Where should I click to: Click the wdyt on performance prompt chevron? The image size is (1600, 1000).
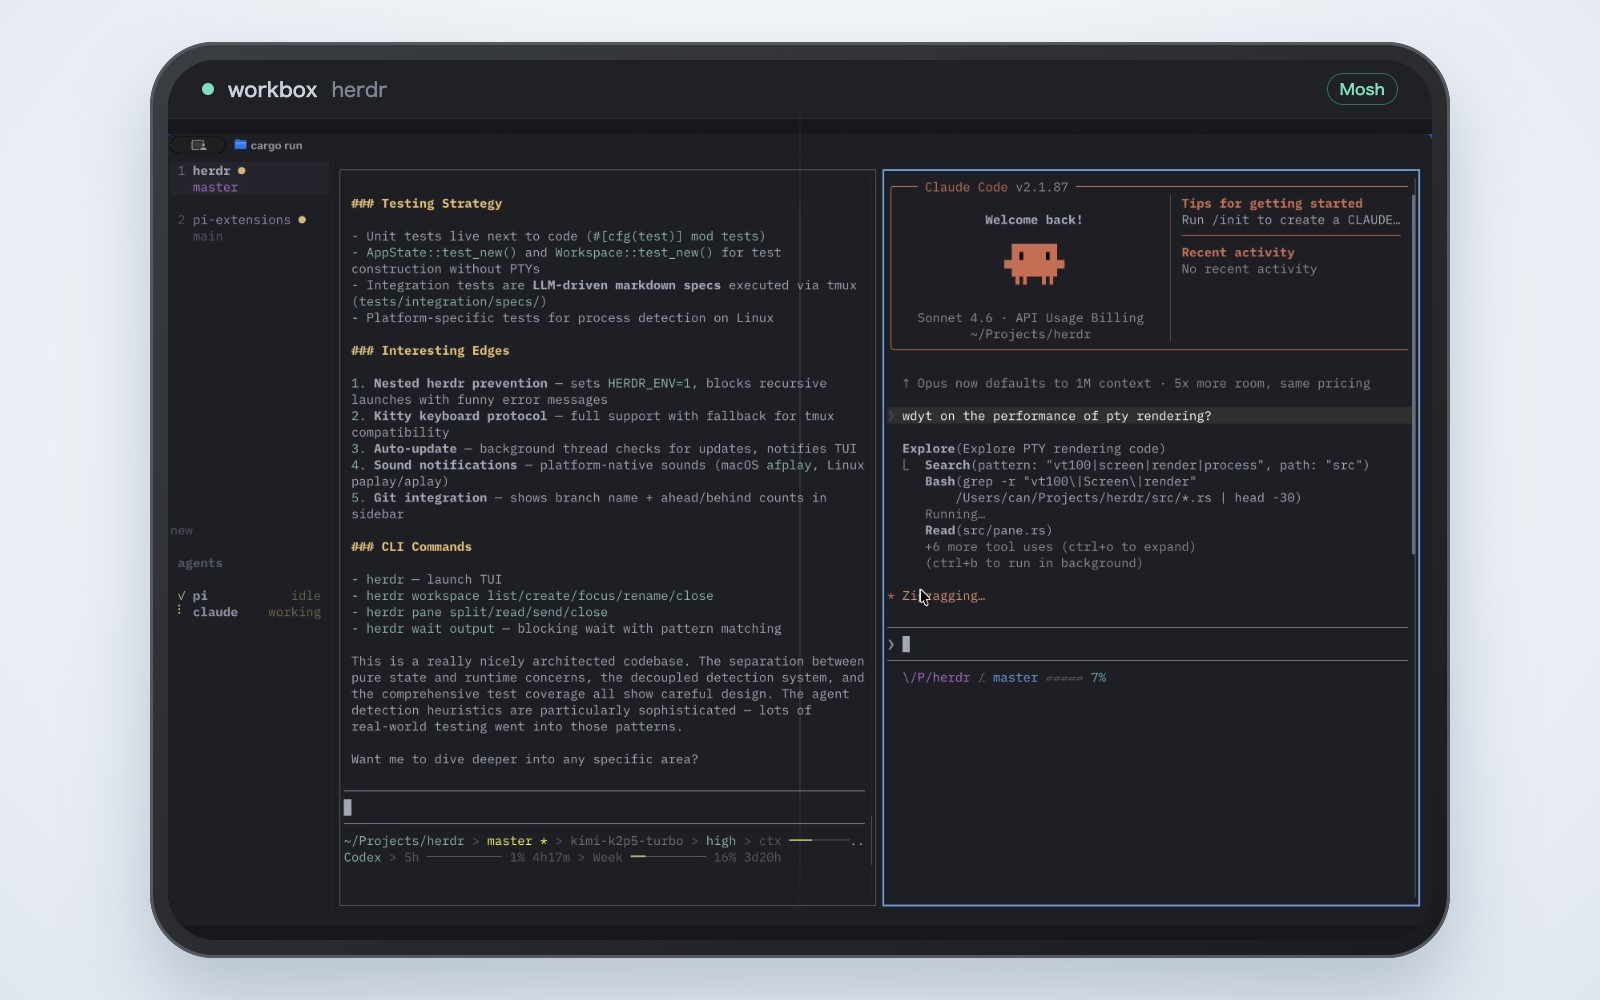click(x=892, y=416)
